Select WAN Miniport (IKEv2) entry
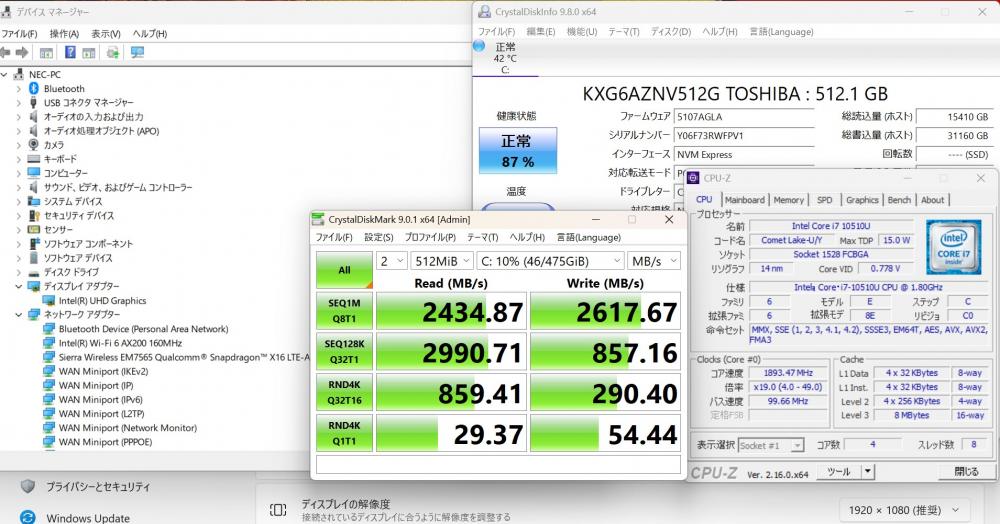This screenshot has width=1000, height=524. (x=103, y=371)
